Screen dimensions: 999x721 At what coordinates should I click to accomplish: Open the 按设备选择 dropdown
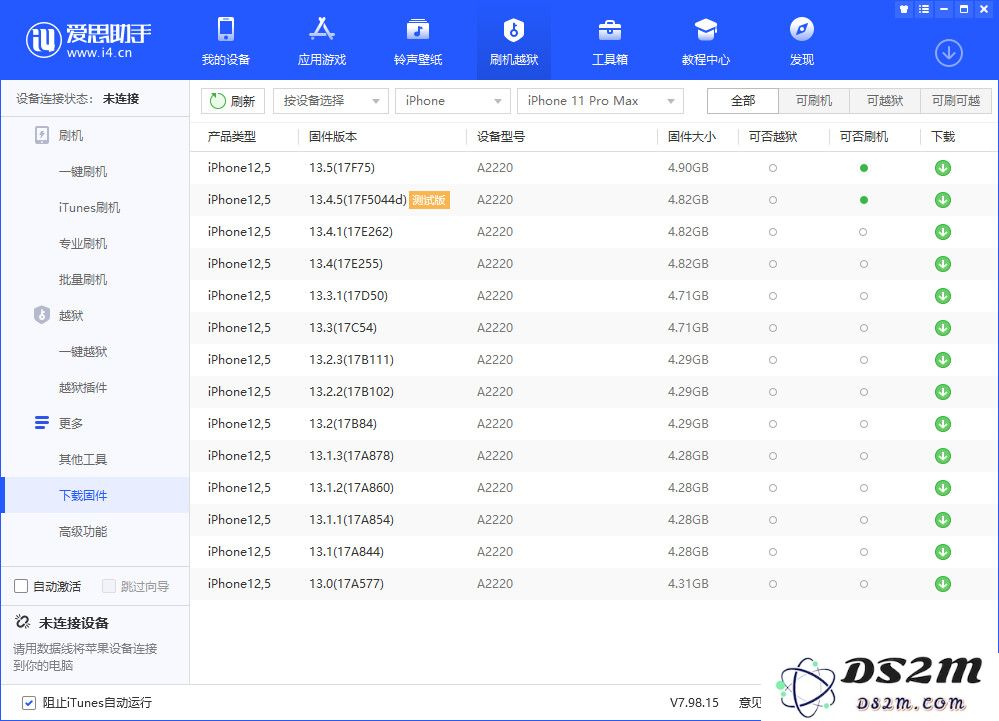click(331, 101)
